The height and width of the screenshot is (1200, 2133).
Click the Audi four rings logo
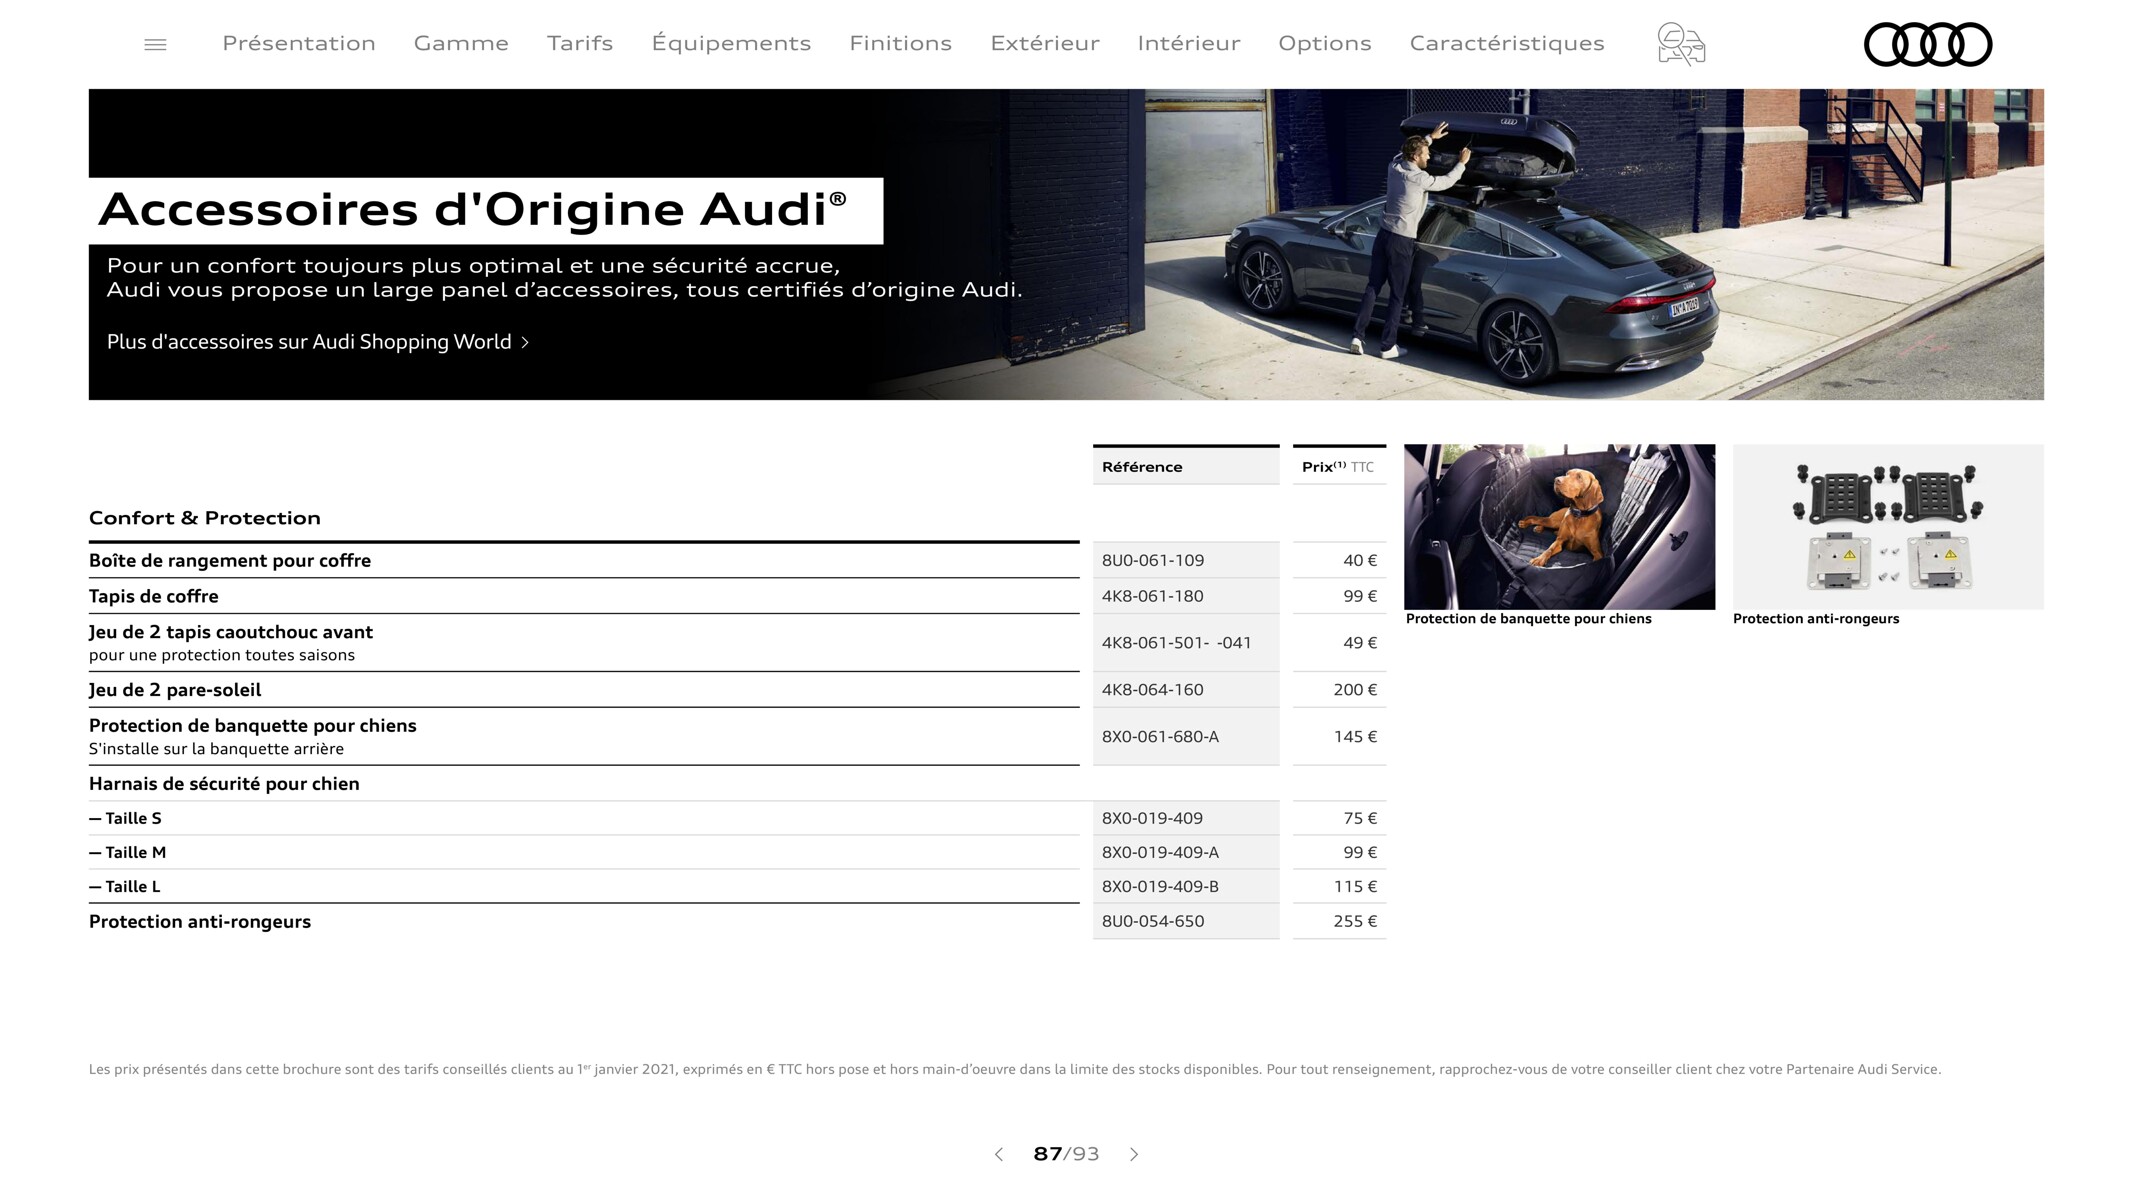[1928, 44]
